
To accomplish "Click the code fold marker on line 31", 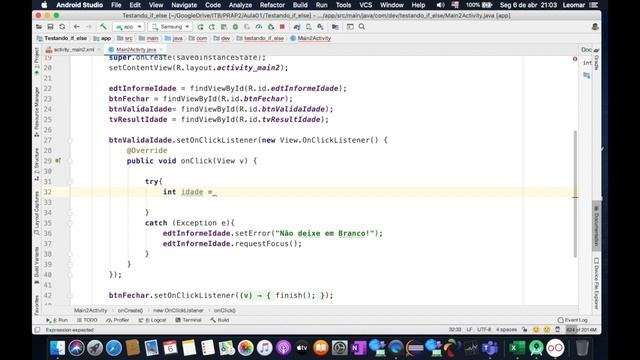I will (70, 181).
